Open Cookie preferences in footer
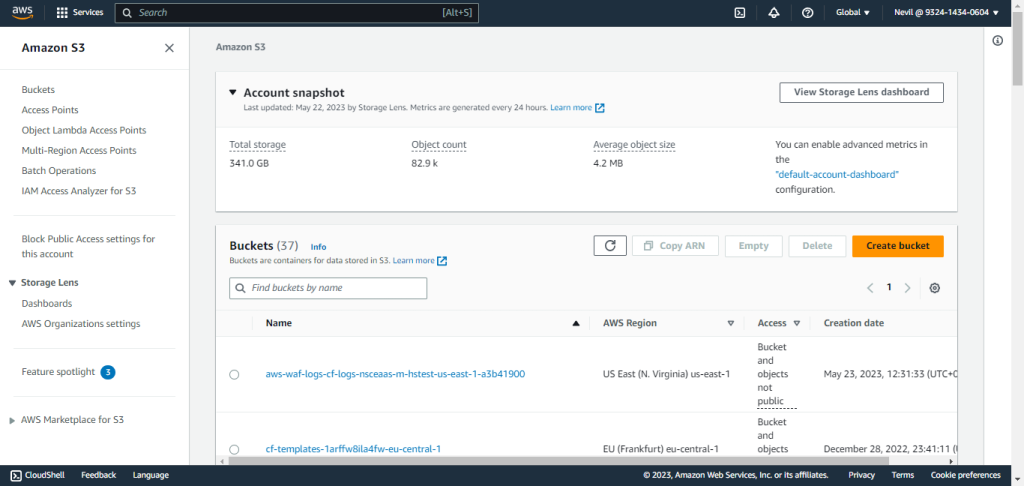The height and width of the screenshot is (486, 1024). [x=965, y=475]
